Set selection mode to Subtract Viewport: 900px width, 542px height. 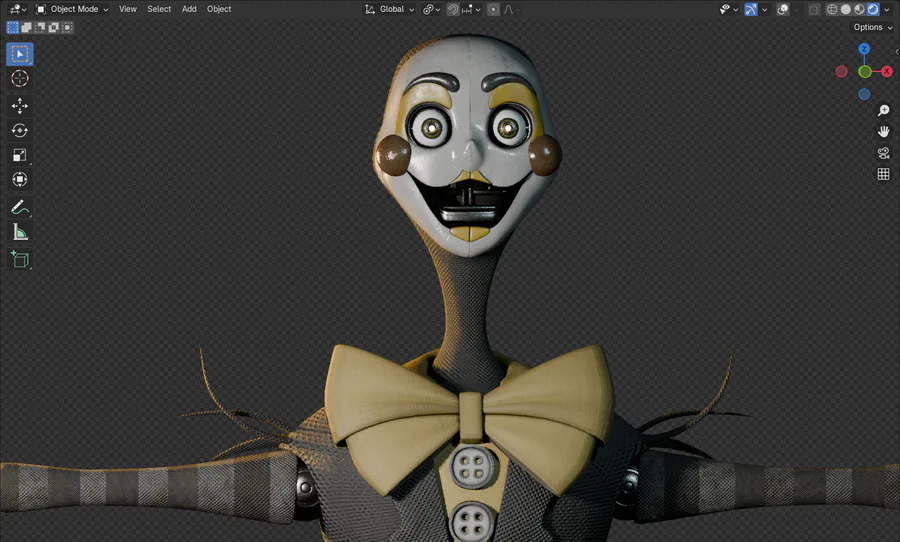pyautogui.click(x=40, y=27)
